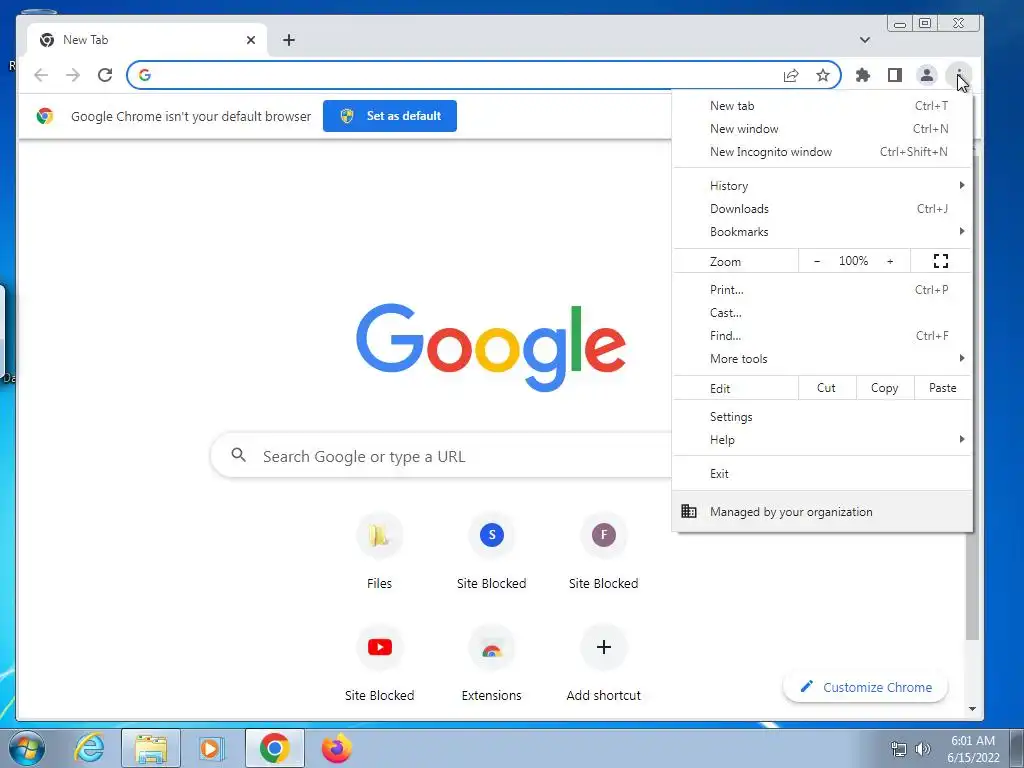Bookmark this tab with the star icon
Screen dimensions: 1024x768
823,75
